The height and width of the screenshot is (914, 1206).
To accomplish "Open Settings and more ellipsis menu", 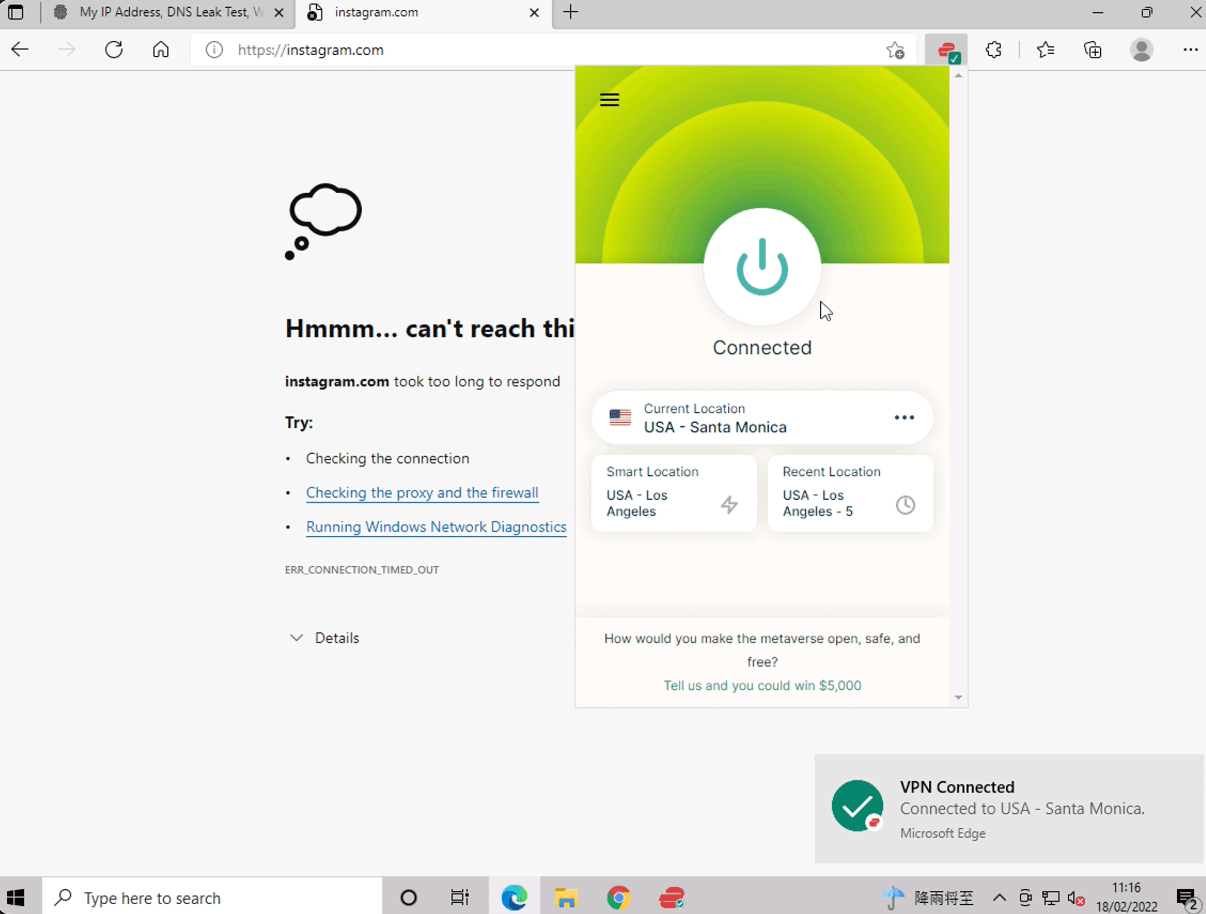I will [1190, 50].
